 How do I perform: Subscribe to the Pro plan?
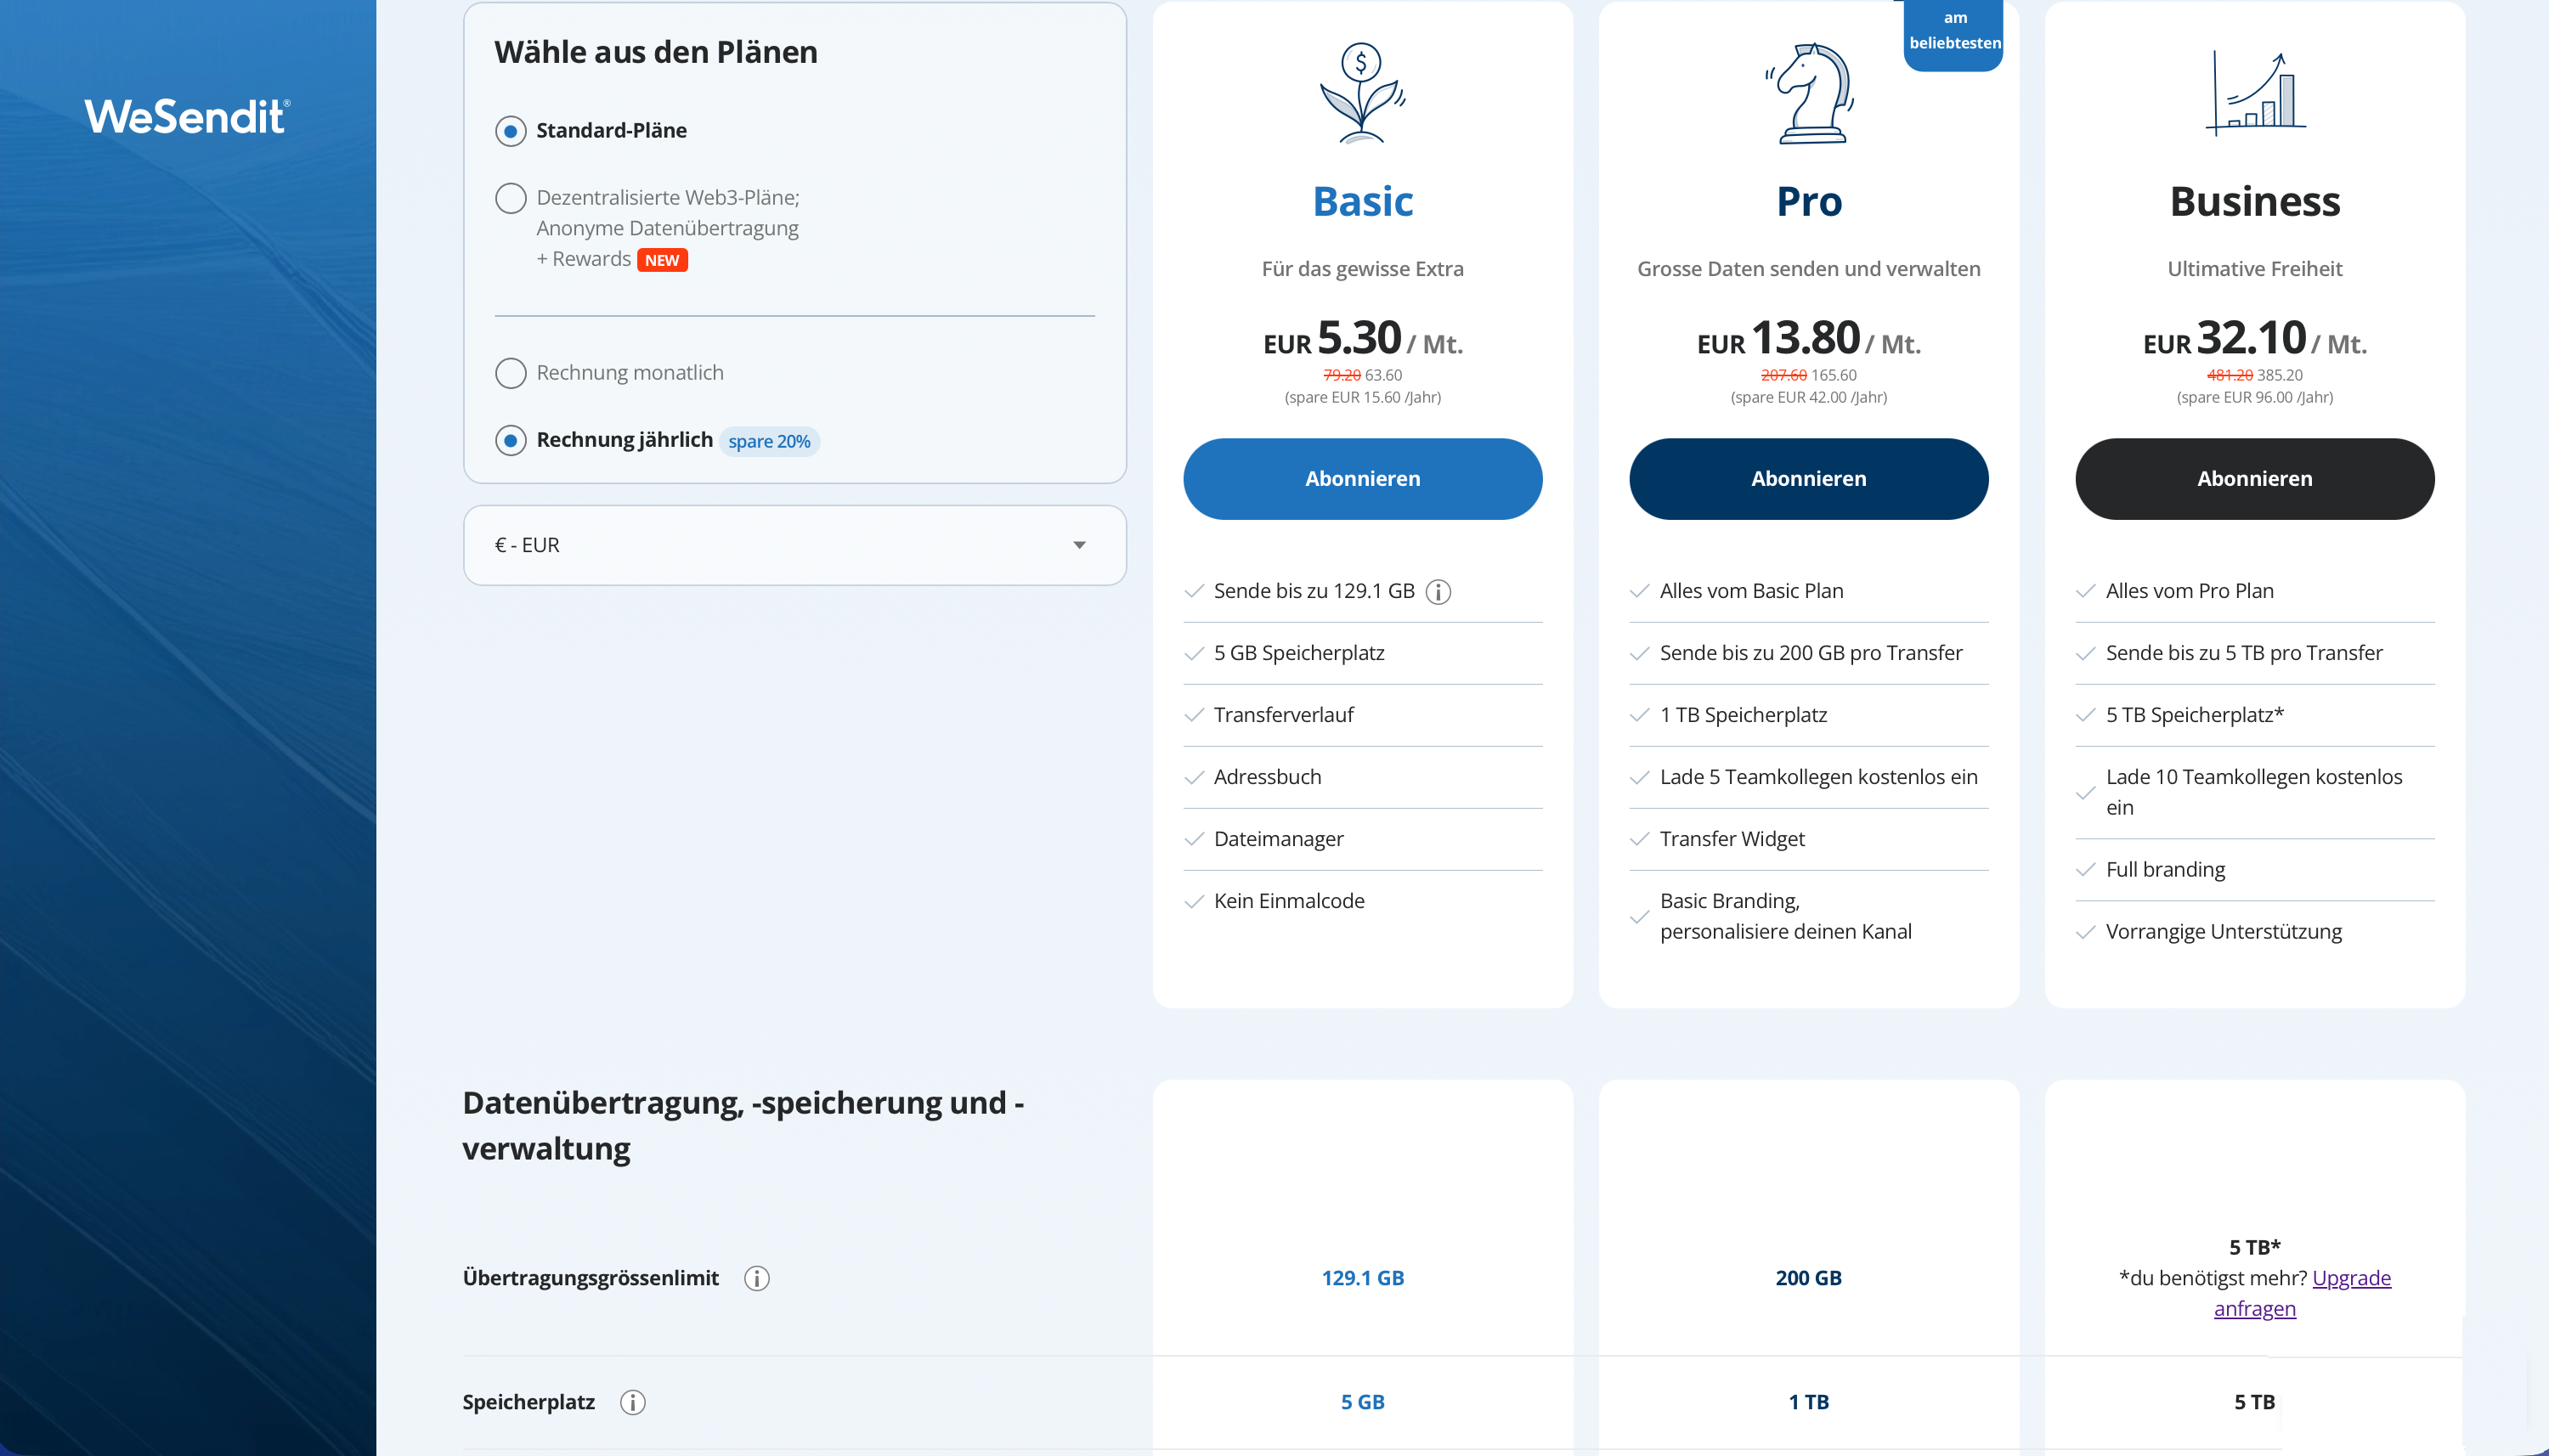click(1808, 478)
